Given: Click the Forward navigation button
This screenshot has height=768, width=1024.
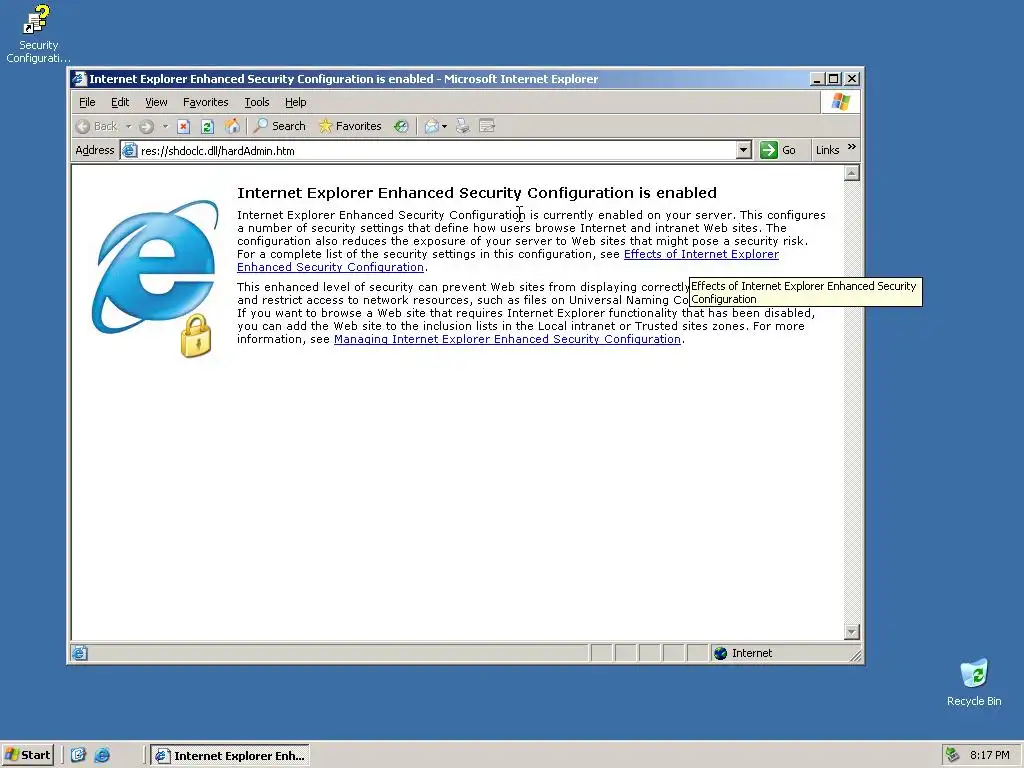Looking at the screenshot, I should click(x=146, y=126).
